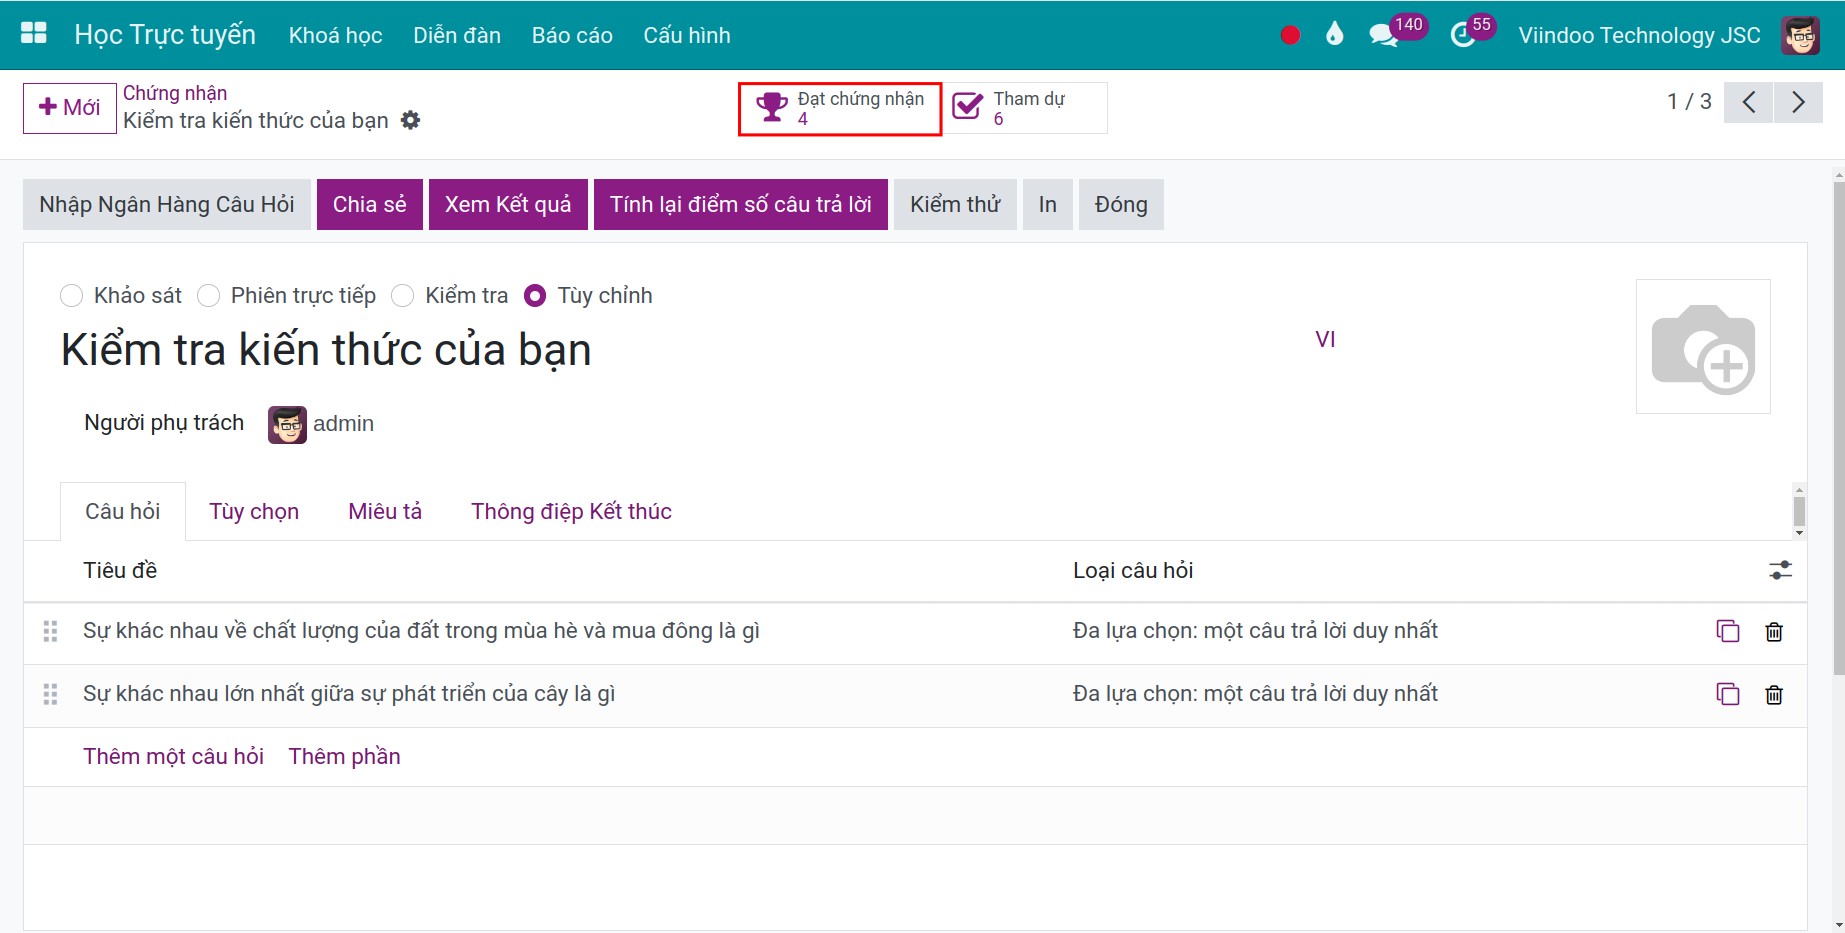Open the 'Báo cáo' menu
Viewport: 1845px width, 933px height.
click(572, 35)
